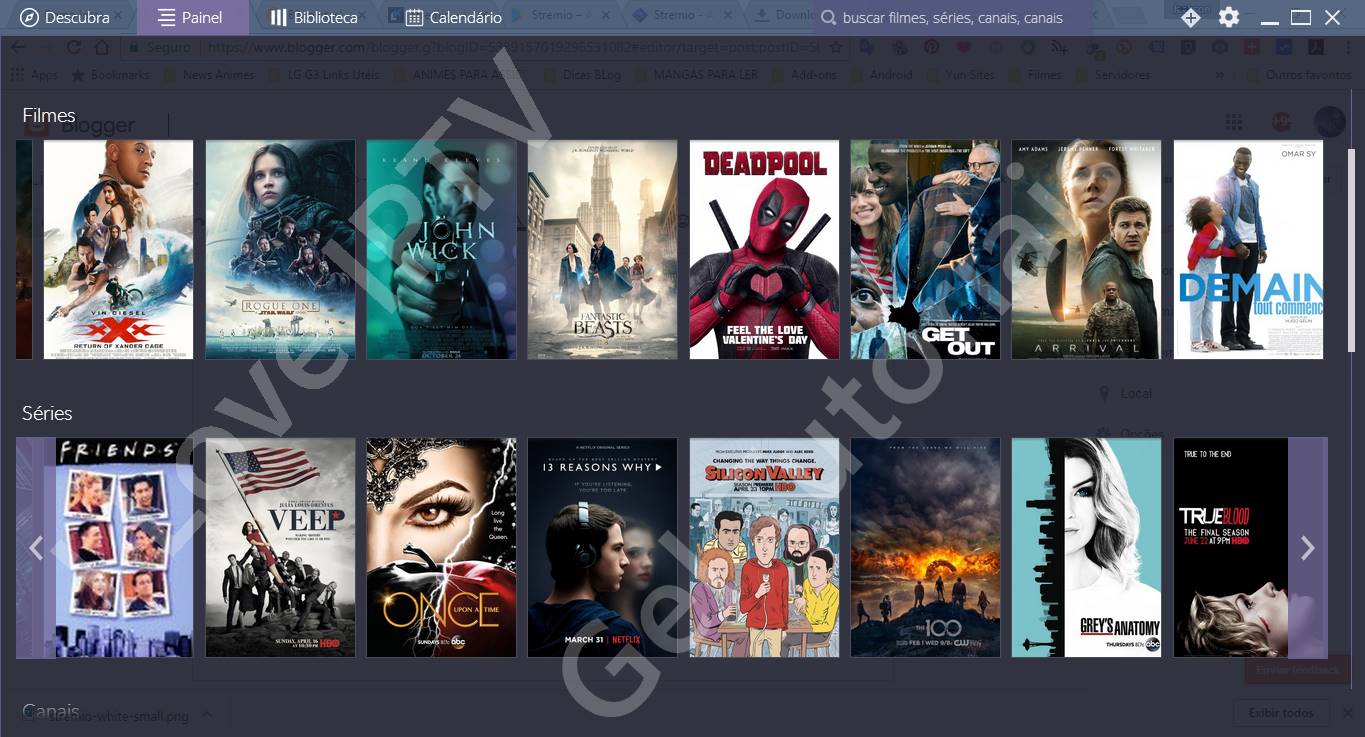
Task: Open the John Wick movie poster
Action: pos(441,249)
